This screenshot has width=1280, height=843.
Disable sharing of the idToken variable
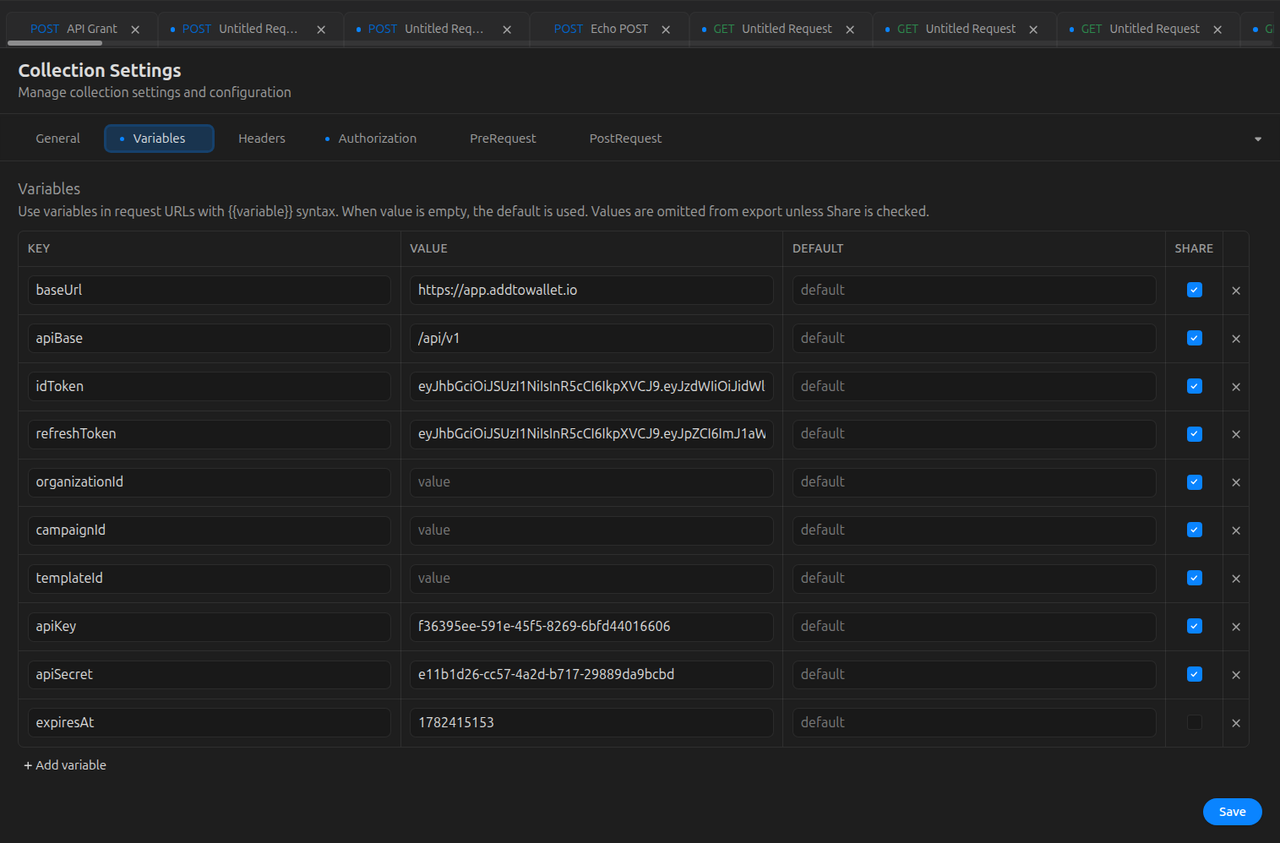(x=1194, y=386)
